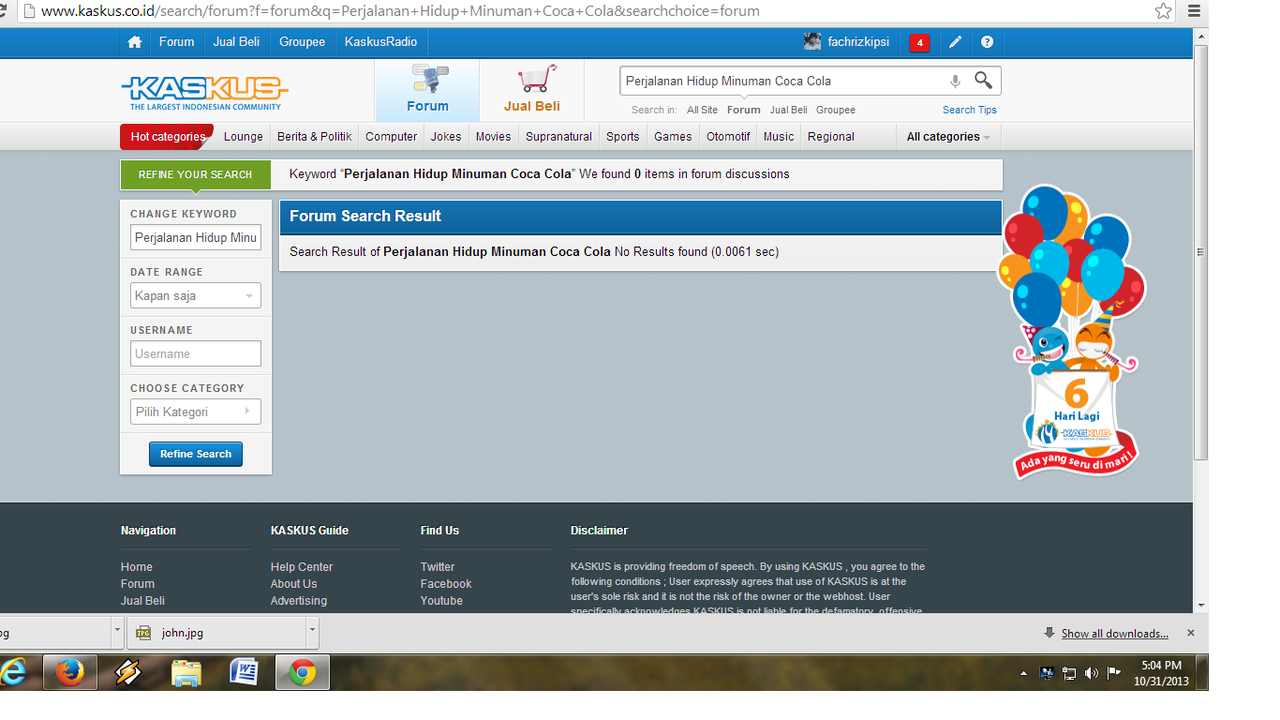Image resolution: width=1280 pixels, height=720 pixels.
Task: Click the Kaskus home icon in top bar
Action: pos(135,42)
